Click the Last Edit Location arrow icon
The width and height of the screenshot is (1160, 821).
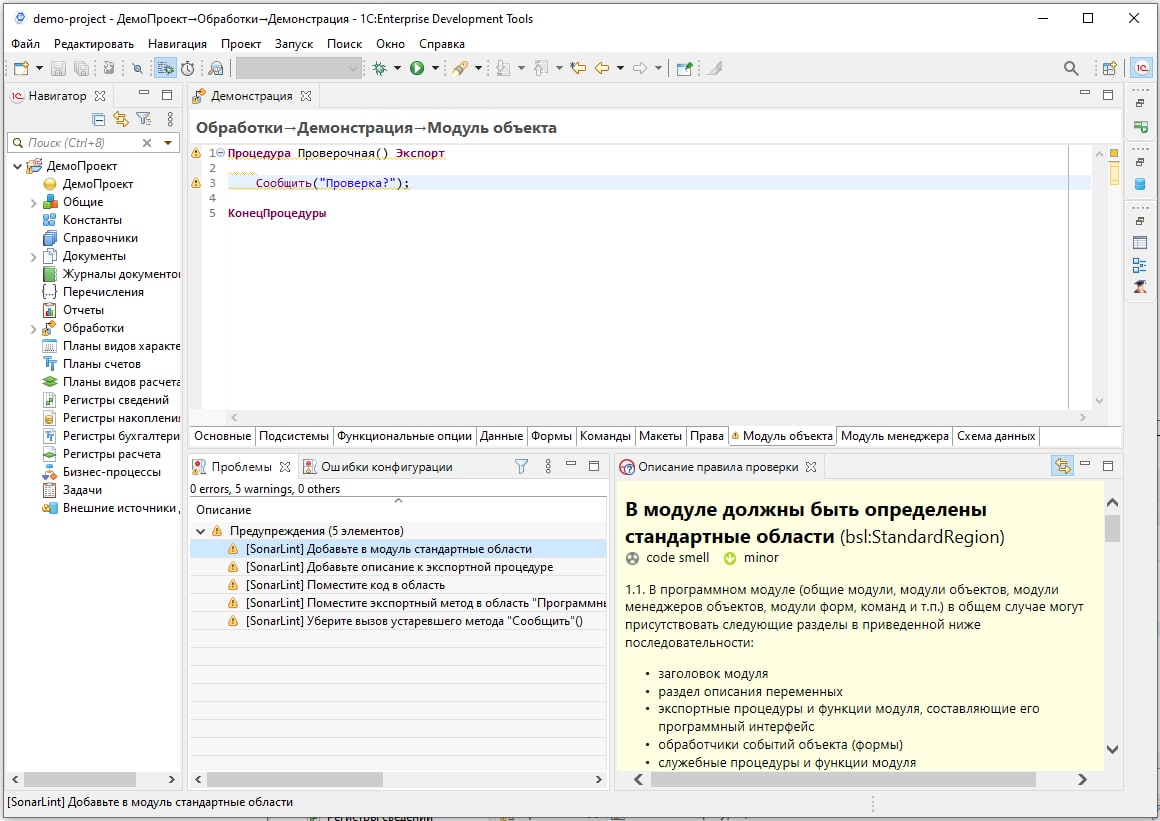pyautogui.click(x=579, y=68)
